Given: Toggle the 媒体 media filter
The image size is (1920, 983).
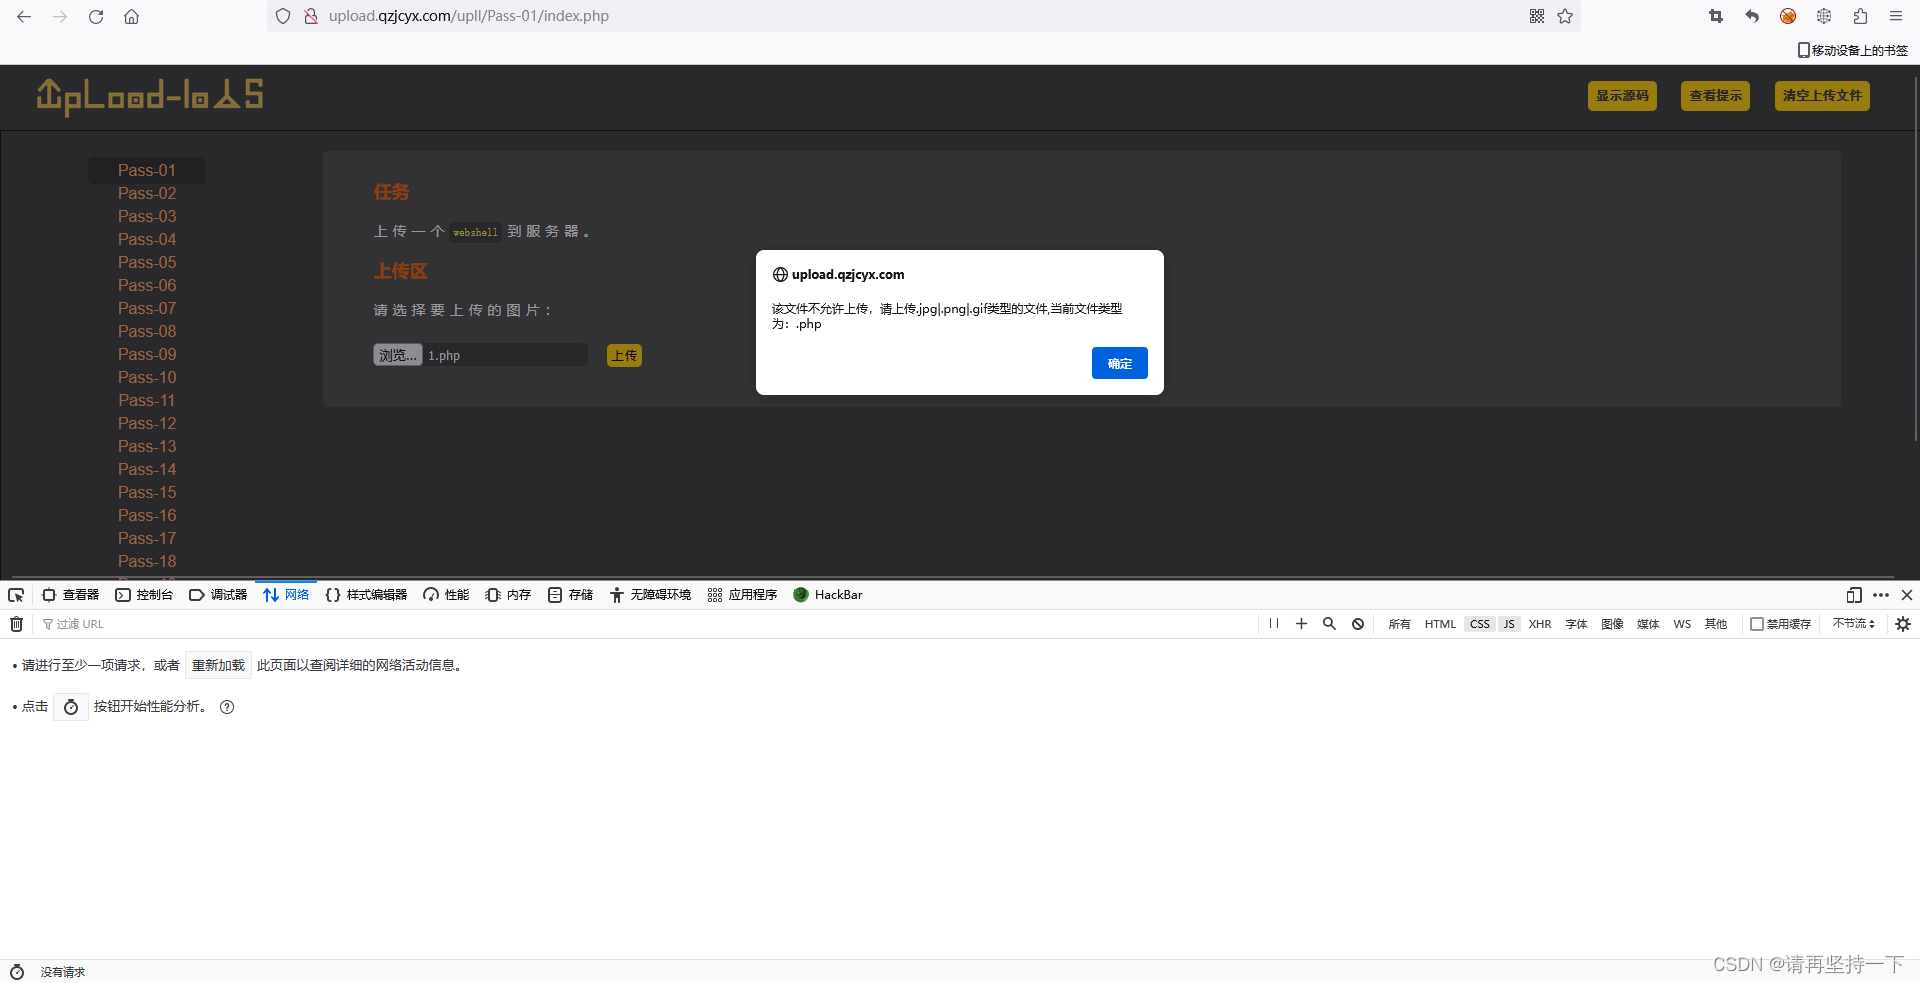Looking at the screenshot, I should (x=1648, y=624).
